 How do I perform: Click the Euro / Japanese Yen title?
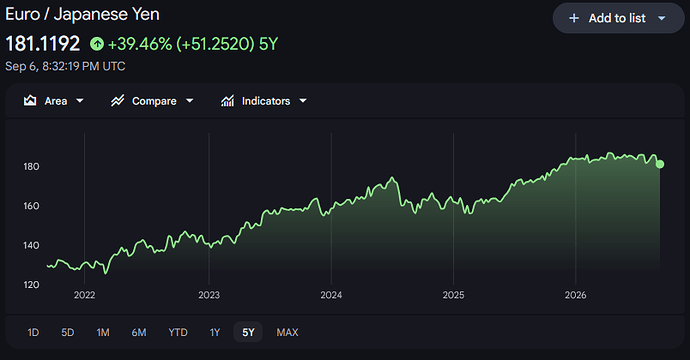tap(82, 14)
